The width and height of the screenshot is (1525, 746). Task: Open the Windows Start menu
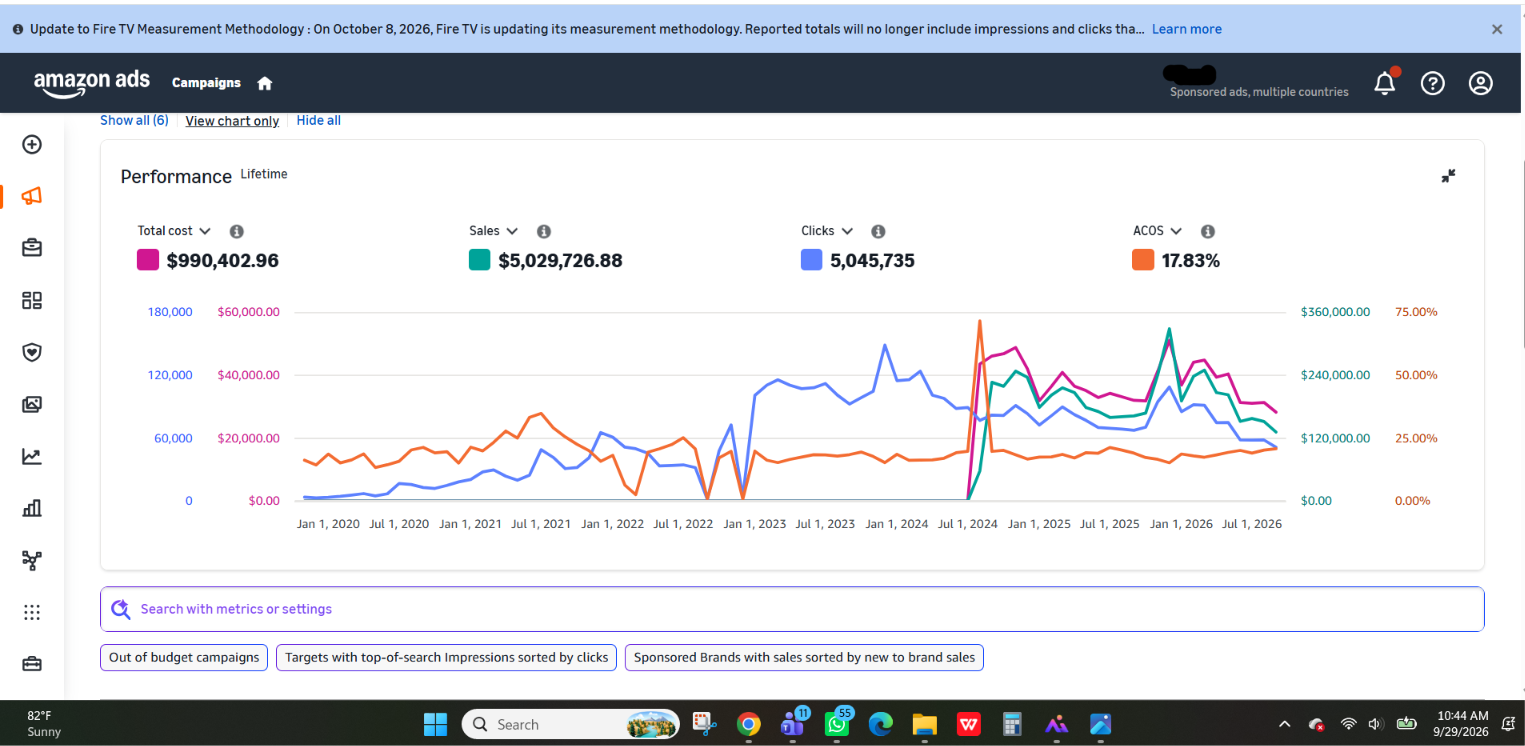click(x=436, y=724)
